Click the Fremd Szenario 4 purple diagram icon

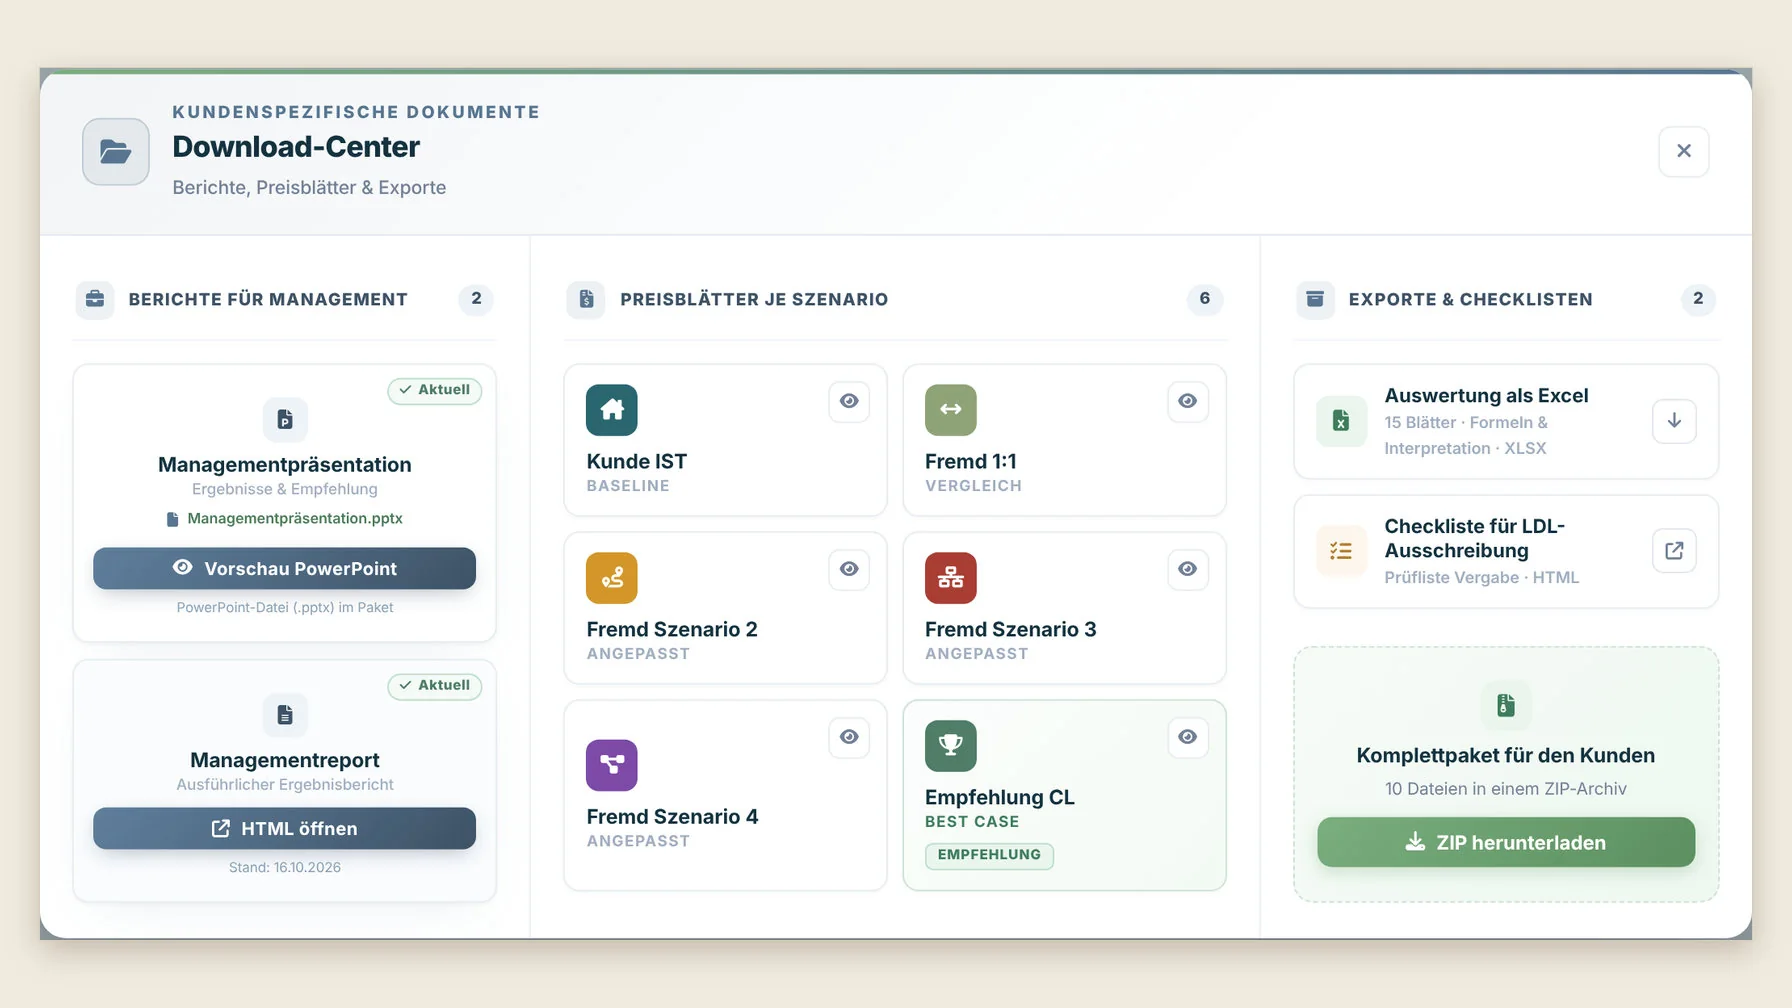(x=612, y=765)
